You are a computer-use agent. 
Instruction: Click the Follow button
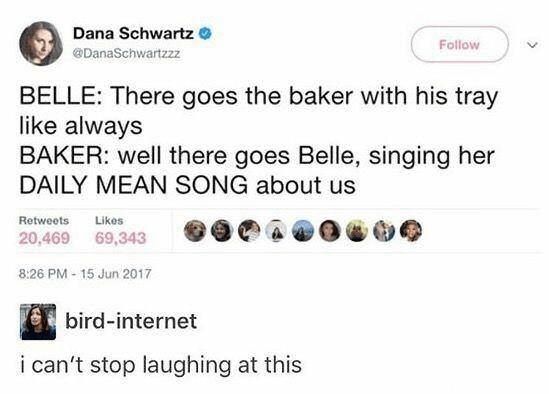(459, 44)
